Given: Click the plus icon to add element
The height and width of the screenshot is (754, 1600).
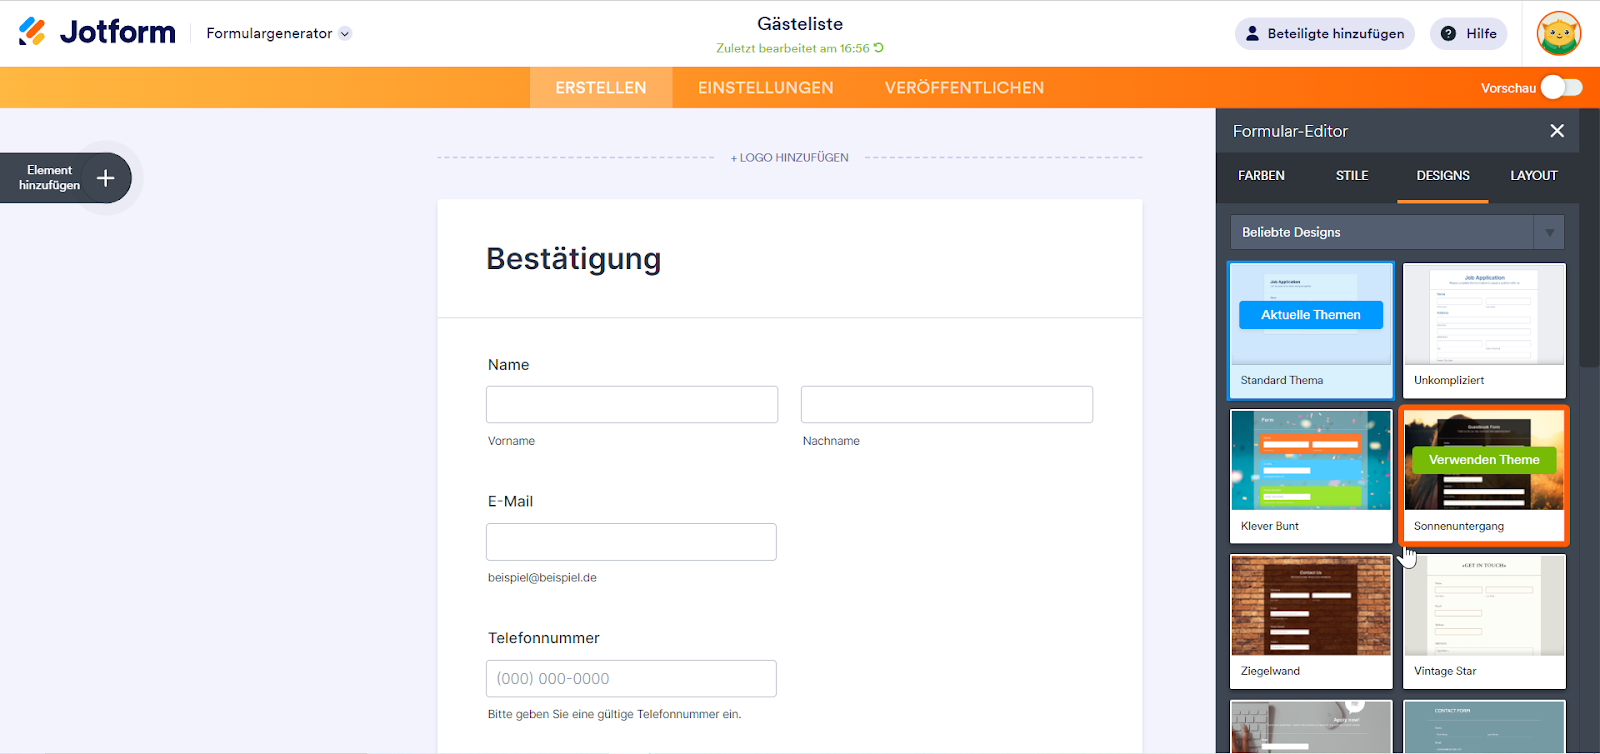Looking at the screenshot, I should (x=105, y=178).
